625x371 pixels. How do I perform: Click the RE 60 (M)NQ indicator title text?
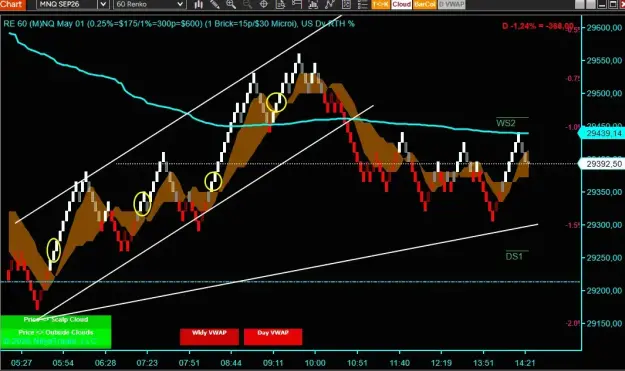coord(179,24)
